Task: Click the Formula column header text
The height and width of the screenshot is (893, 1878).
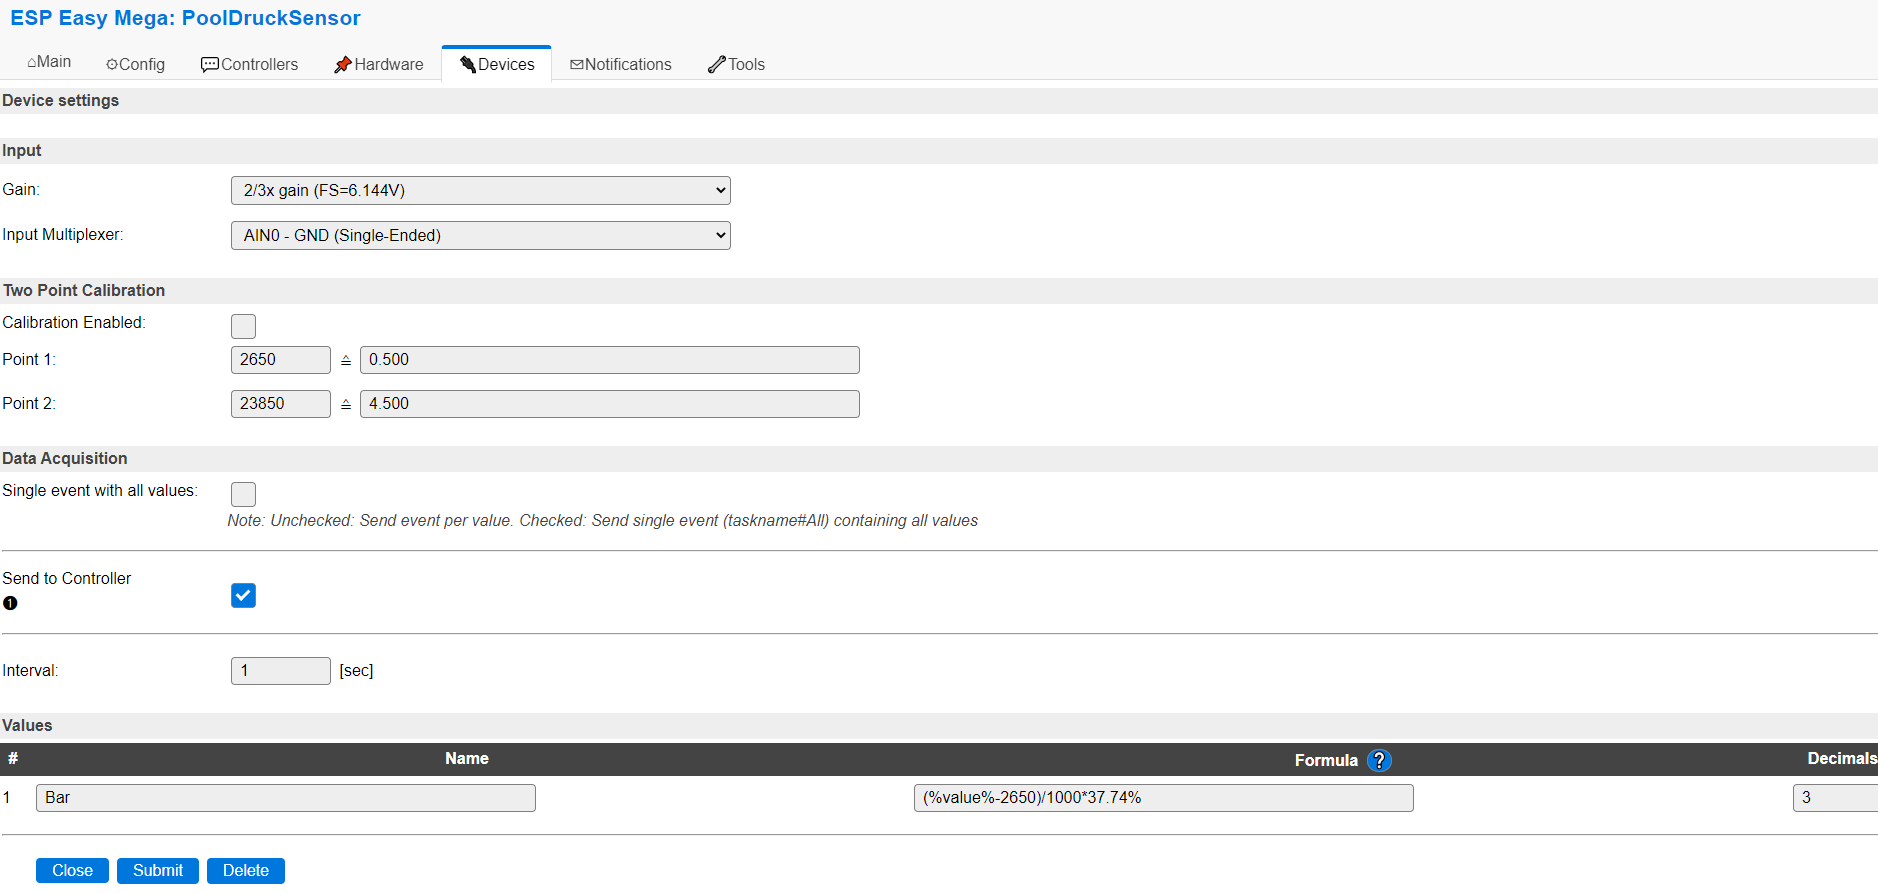Action: pos(1326,761)
